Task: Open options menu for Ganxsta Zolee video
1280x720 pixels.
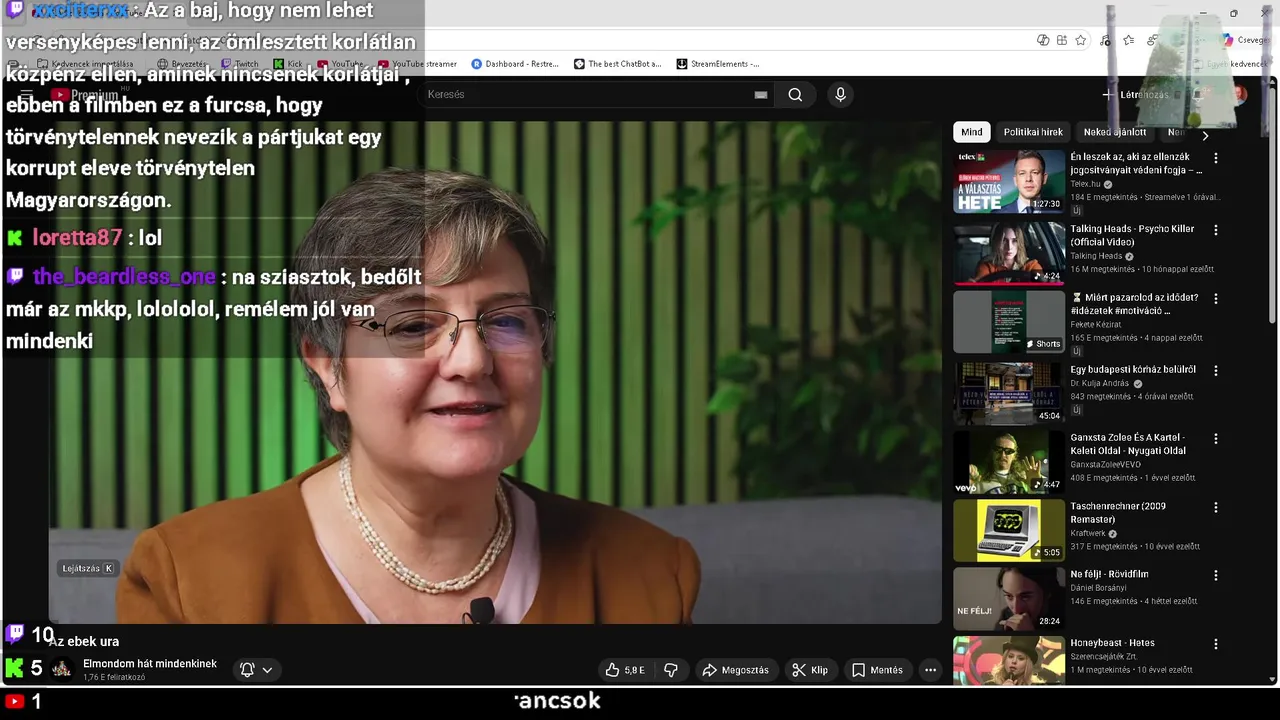Action: point(1216,438)
